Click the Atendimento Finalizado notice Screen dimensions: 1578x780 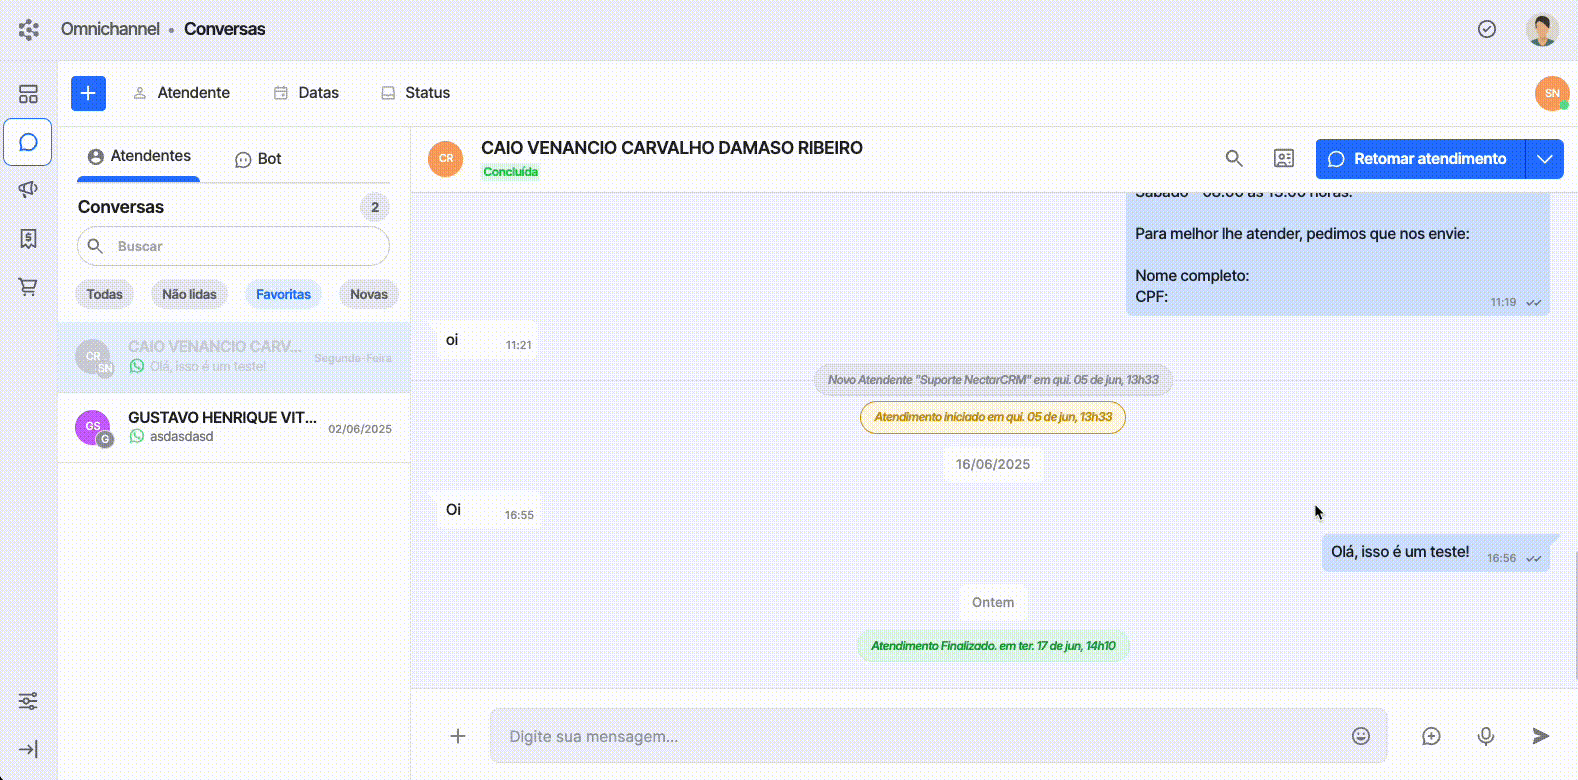tap(993, 646)
